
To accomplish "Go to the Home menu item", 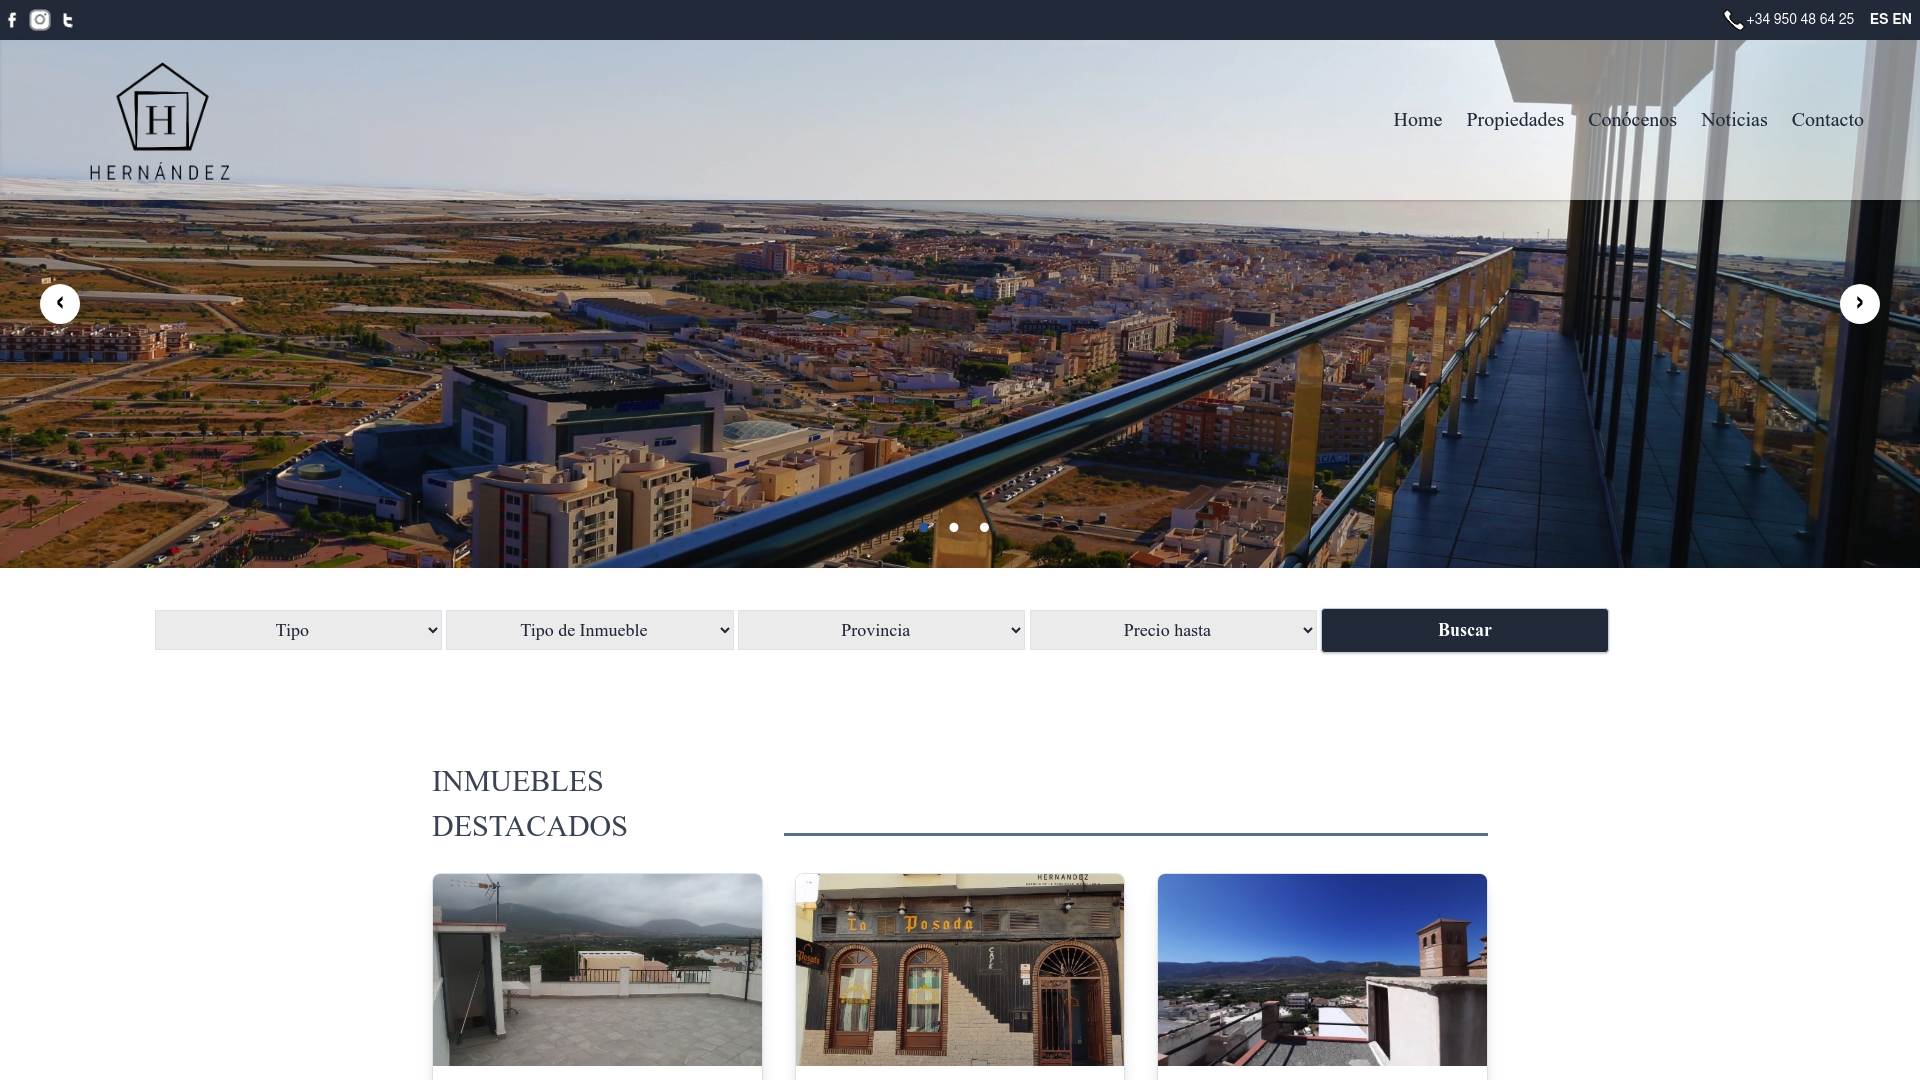I will (1418, 120).
